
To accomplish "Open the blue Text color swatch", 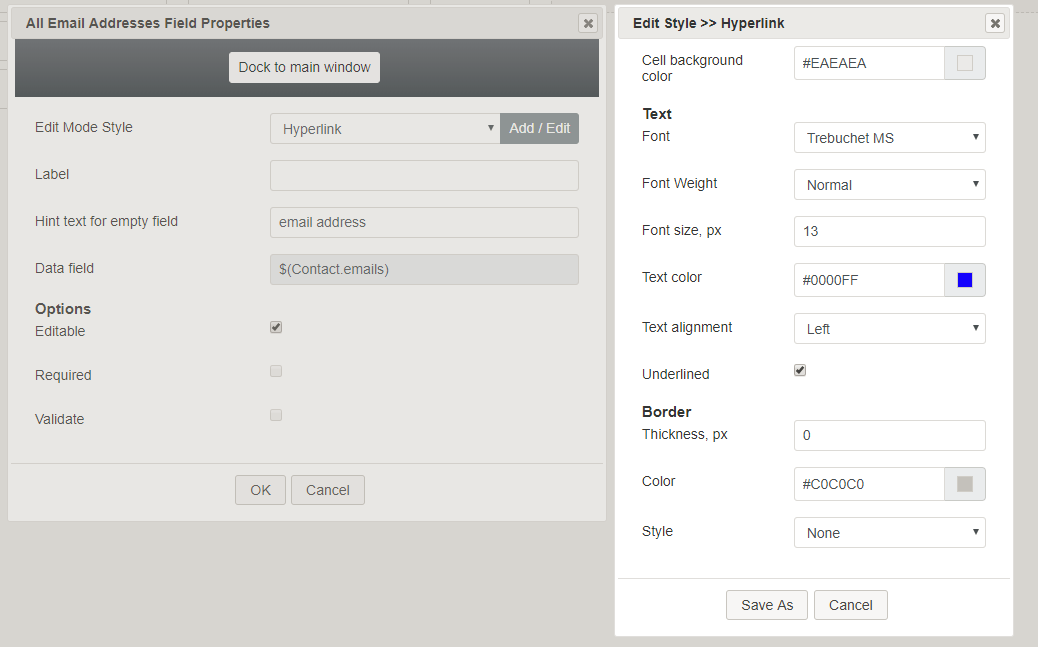I will (x=965, y=280).
